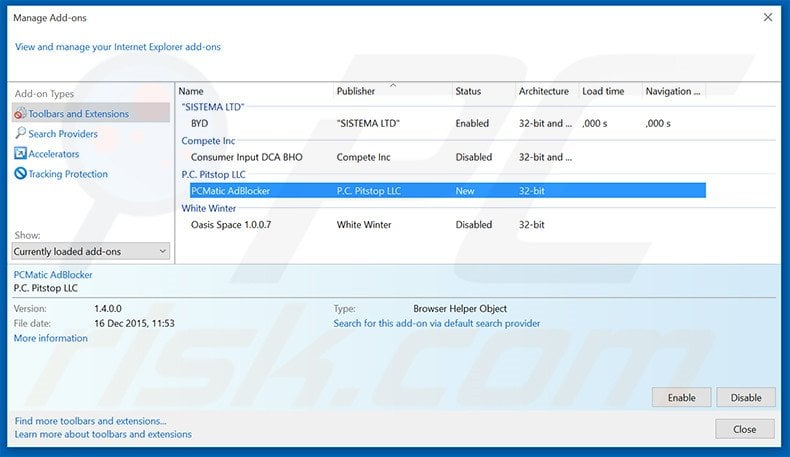This screenshot has width=790, height=457.
Task: Click the White Winter group header
Action: (209, 208)
